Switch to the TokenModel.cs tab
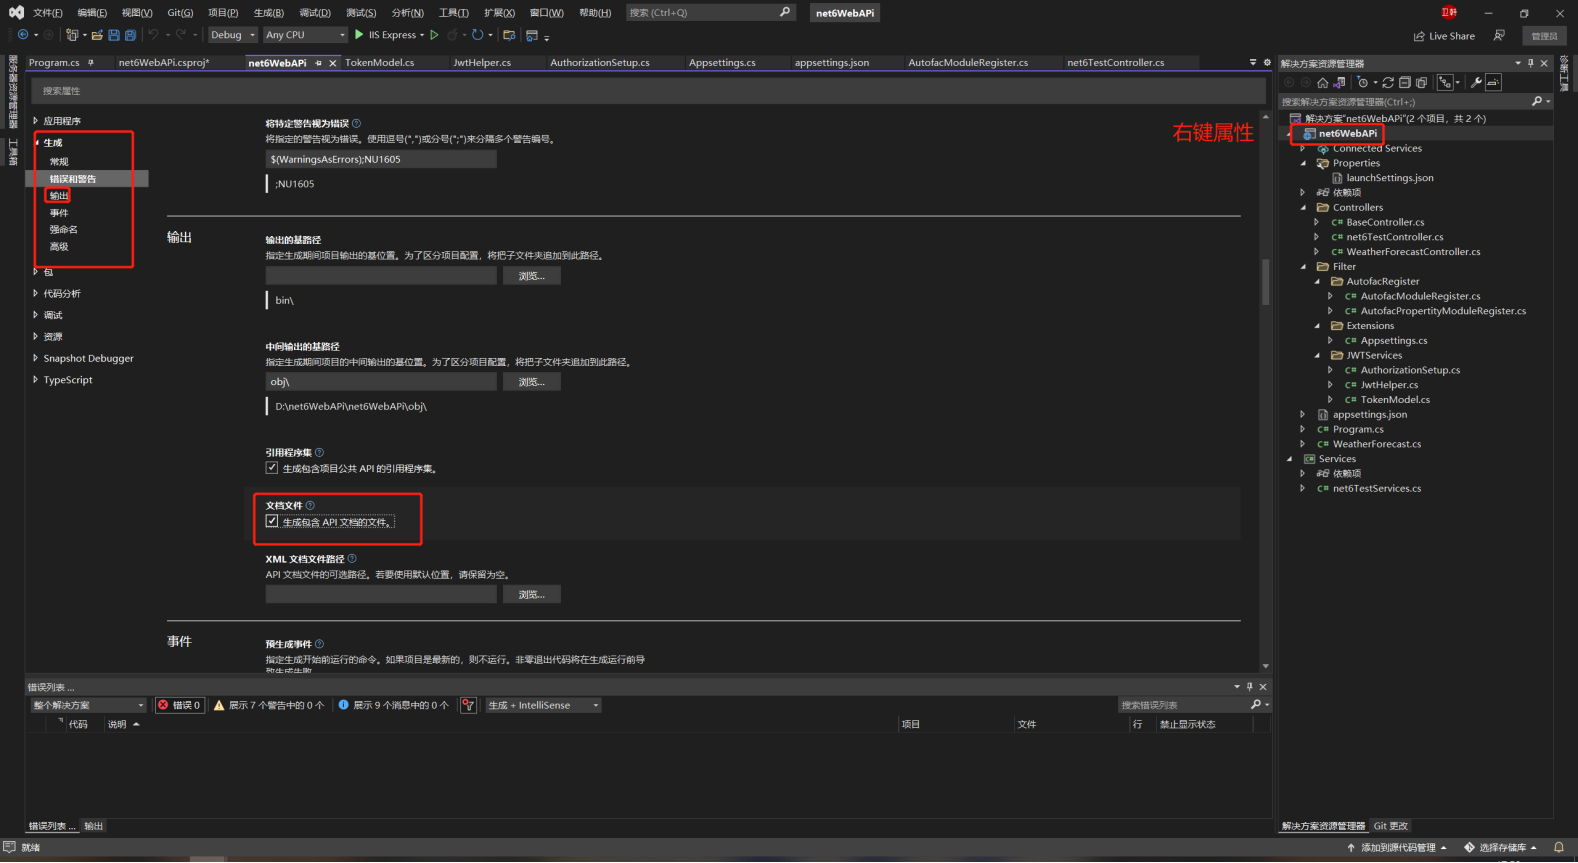Screen dimensions: 1578x863 pos(379,62)
